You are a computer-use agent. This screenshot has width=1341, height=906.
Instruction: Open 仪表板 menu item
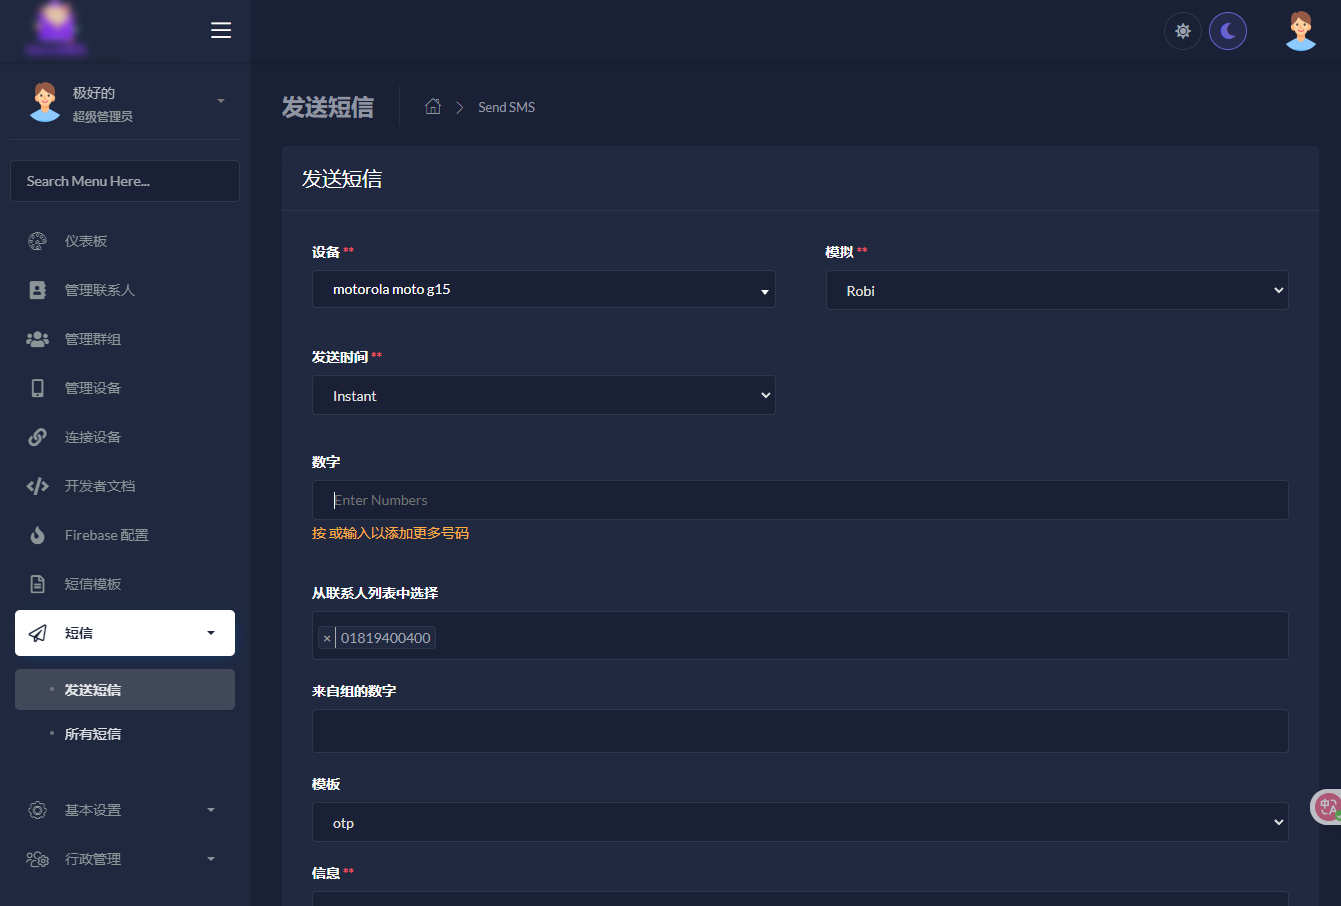[x=125, y=241]
